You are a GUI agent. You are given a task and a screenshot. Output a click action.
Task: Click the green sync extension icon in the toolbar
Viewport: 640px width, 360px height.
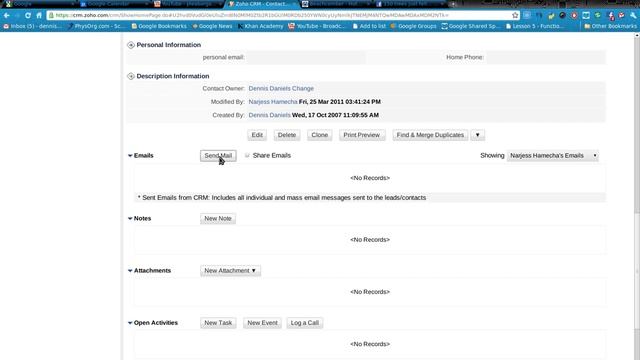598,16
